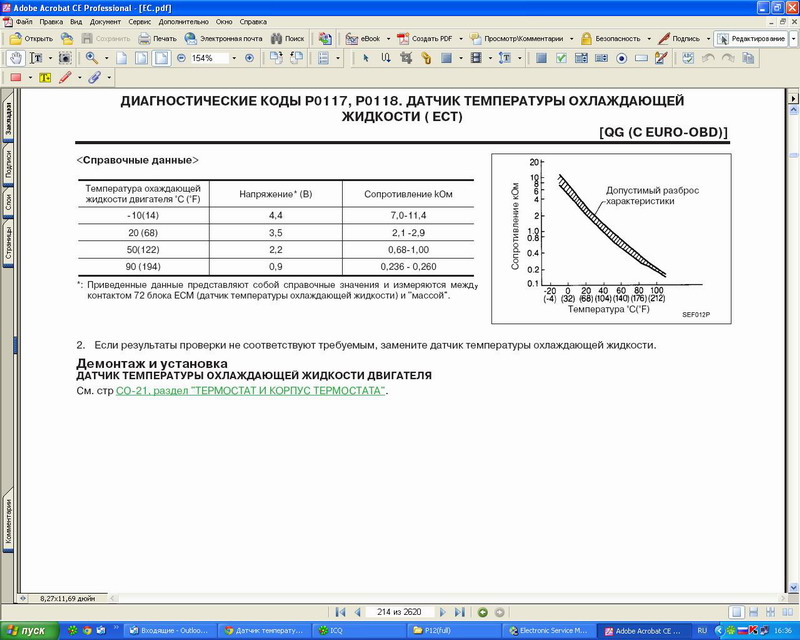Expand the Безопасность dropdown arrow
Viewport: 800px width, 640px height.
(649, 39)
